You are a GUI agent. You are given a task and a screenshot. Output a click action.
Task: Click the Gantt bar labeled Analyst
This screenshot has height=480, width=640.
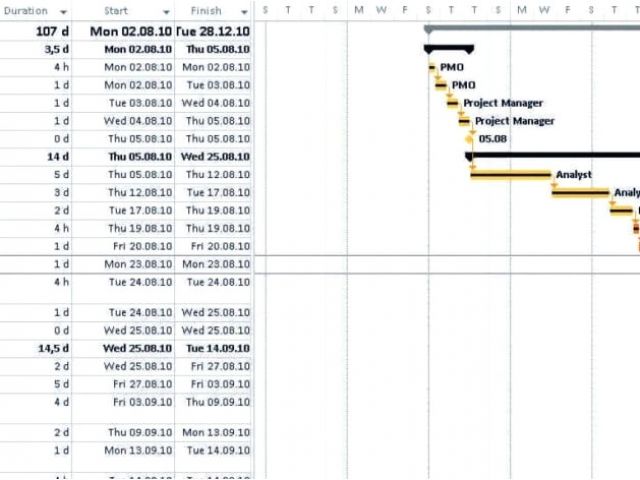click(x=511, y=175)
